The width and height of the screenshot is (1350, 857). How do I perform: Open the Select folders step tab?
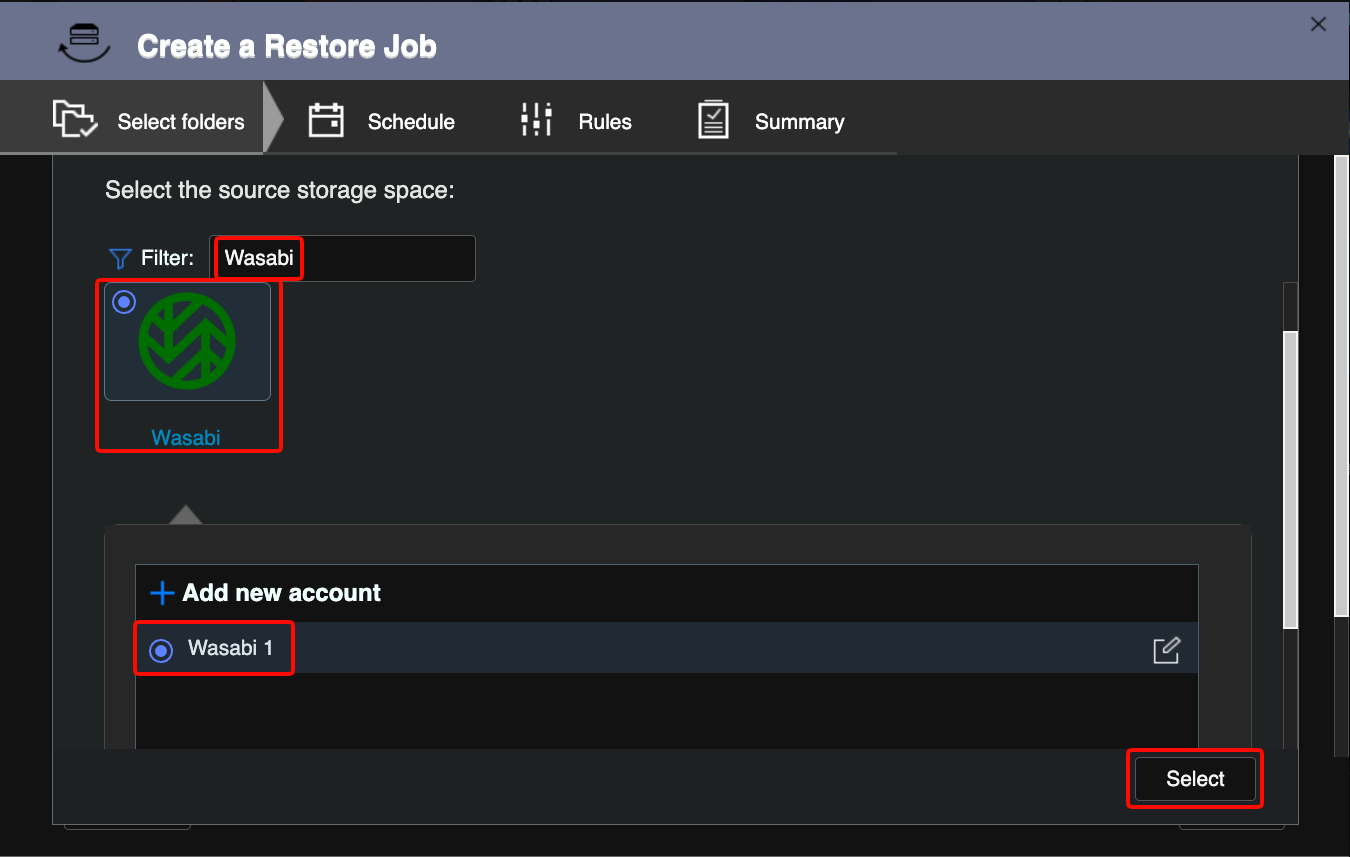[133, 119]
